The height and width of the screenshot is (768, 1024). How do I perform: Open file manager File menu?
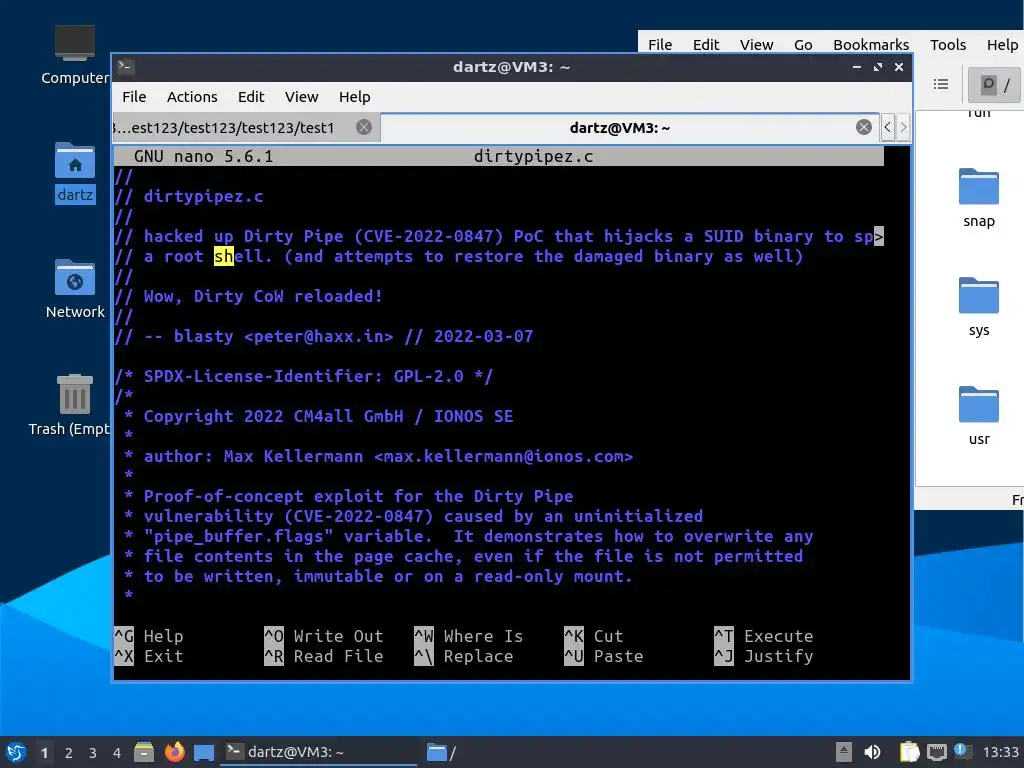click(660, 44)
